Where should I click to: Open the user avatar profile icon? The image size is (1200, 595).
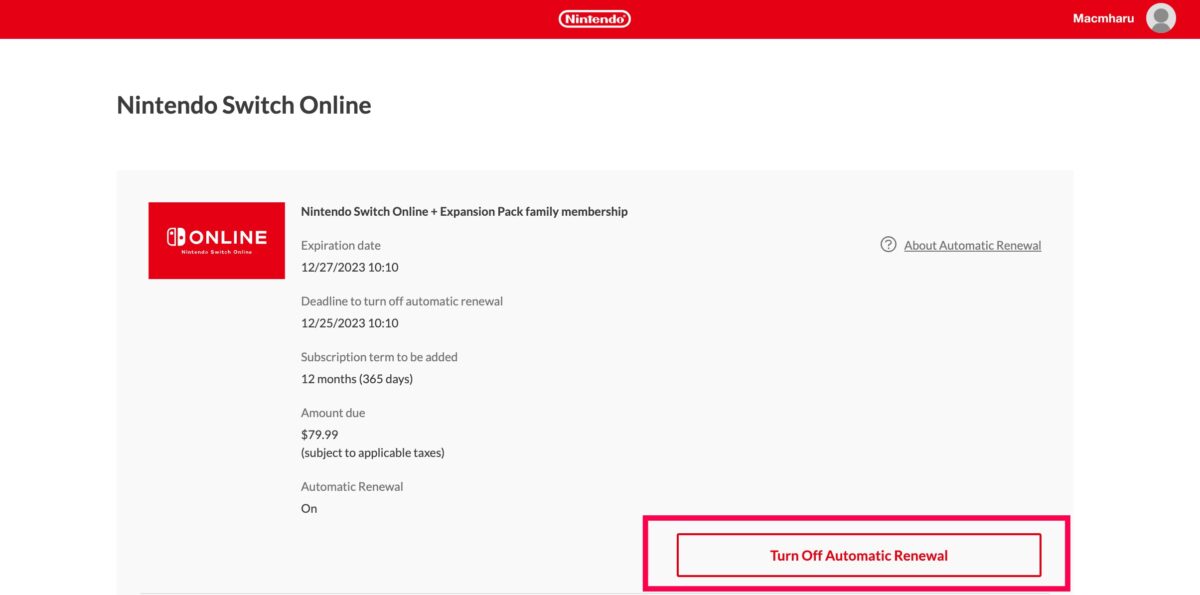click(x=1160, y=19)
